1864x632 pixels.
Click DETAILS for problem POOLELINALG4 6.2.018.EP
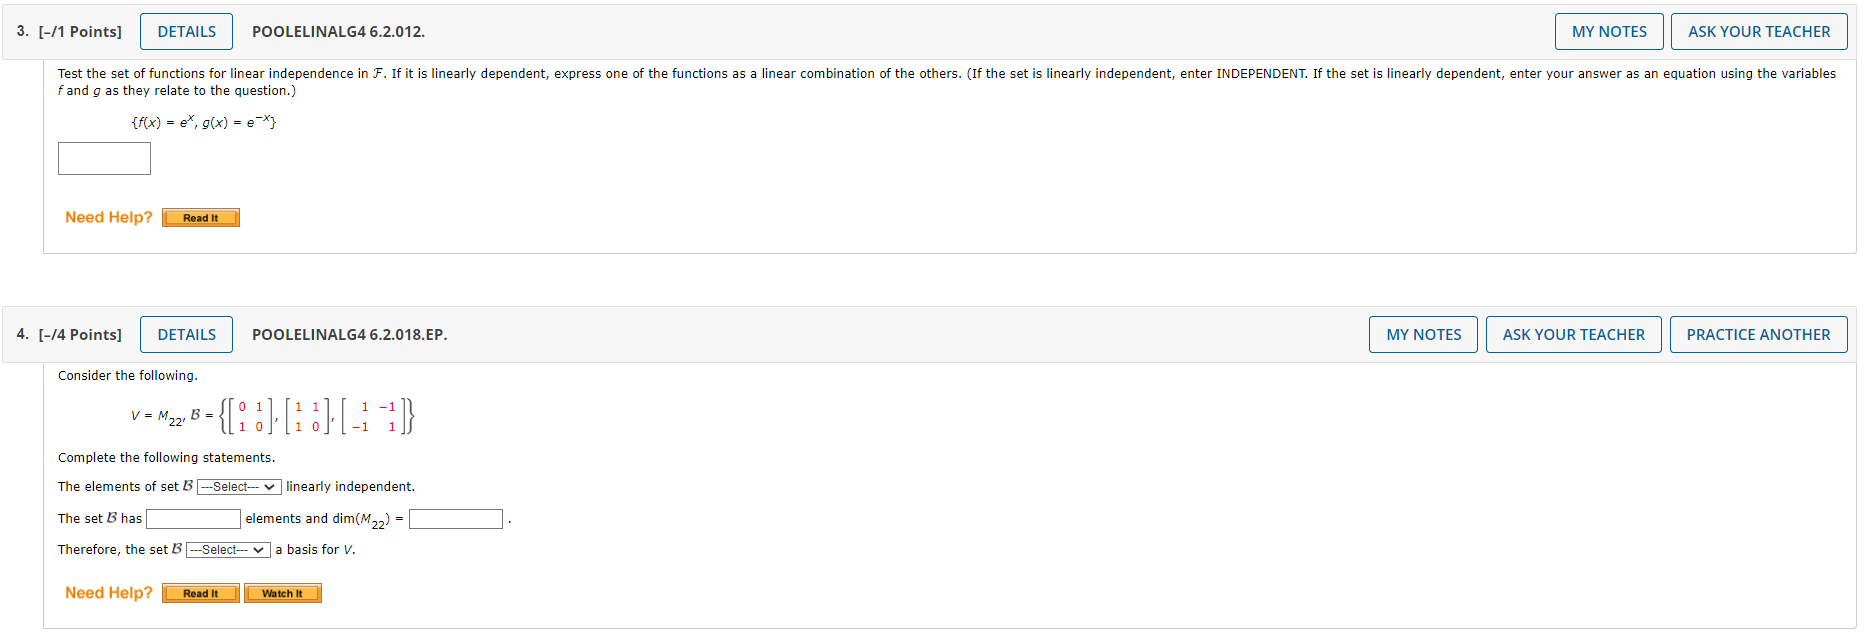186,334
